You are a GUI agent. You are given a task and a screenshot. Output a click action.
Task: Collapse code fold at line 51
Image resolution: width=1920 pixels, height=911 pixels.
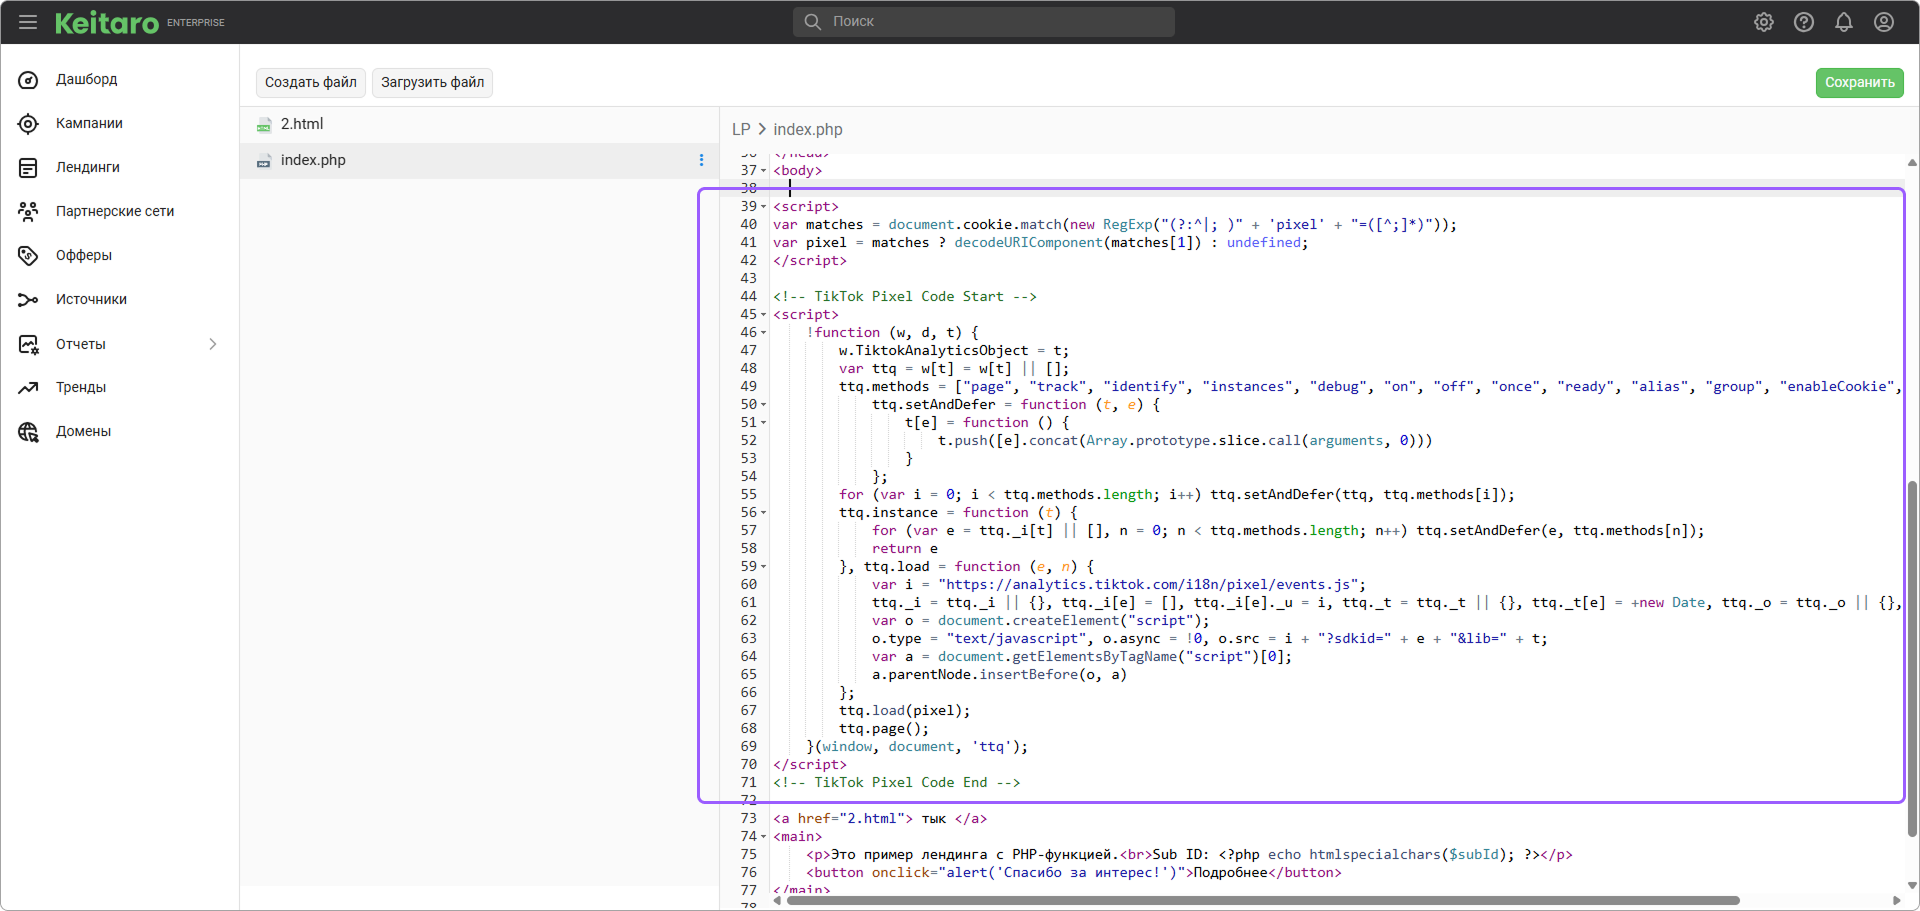pos(764,423)
